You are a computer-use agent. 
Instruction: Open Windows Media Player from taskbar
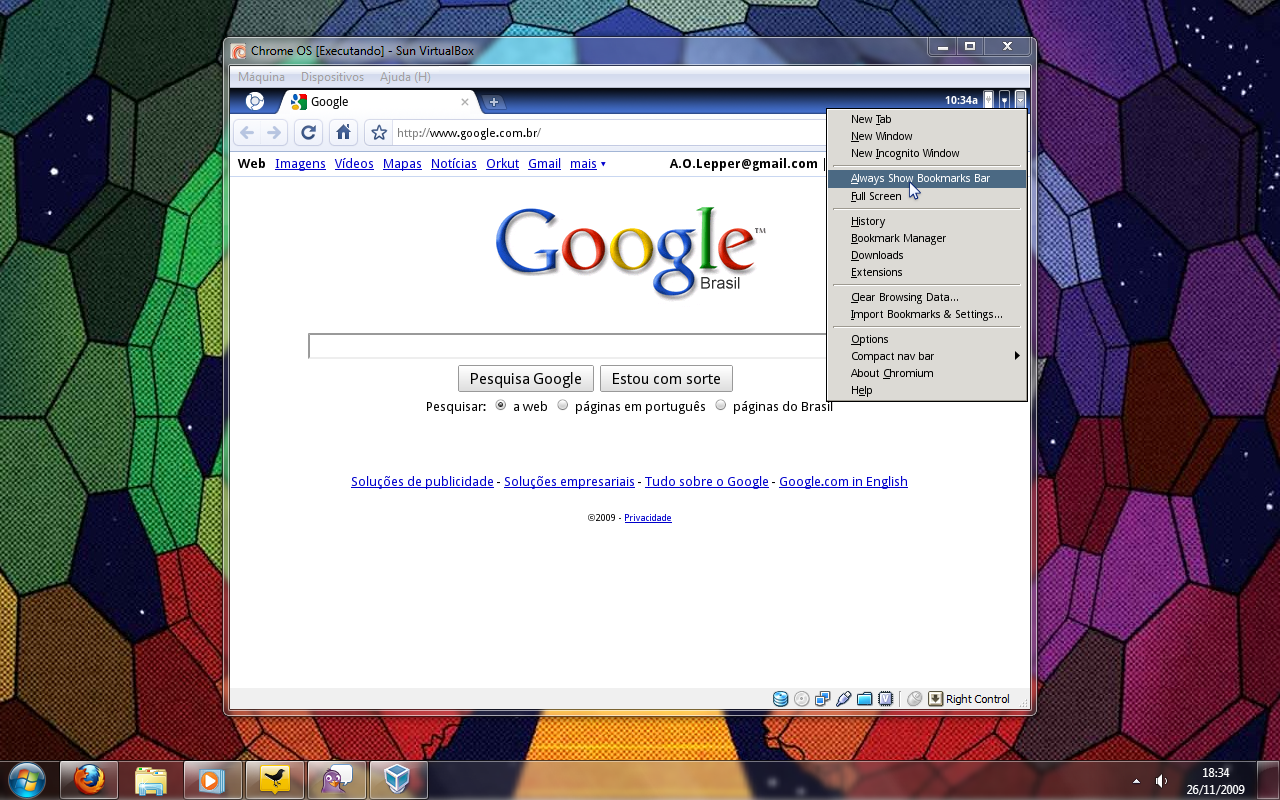pos(213,779)
